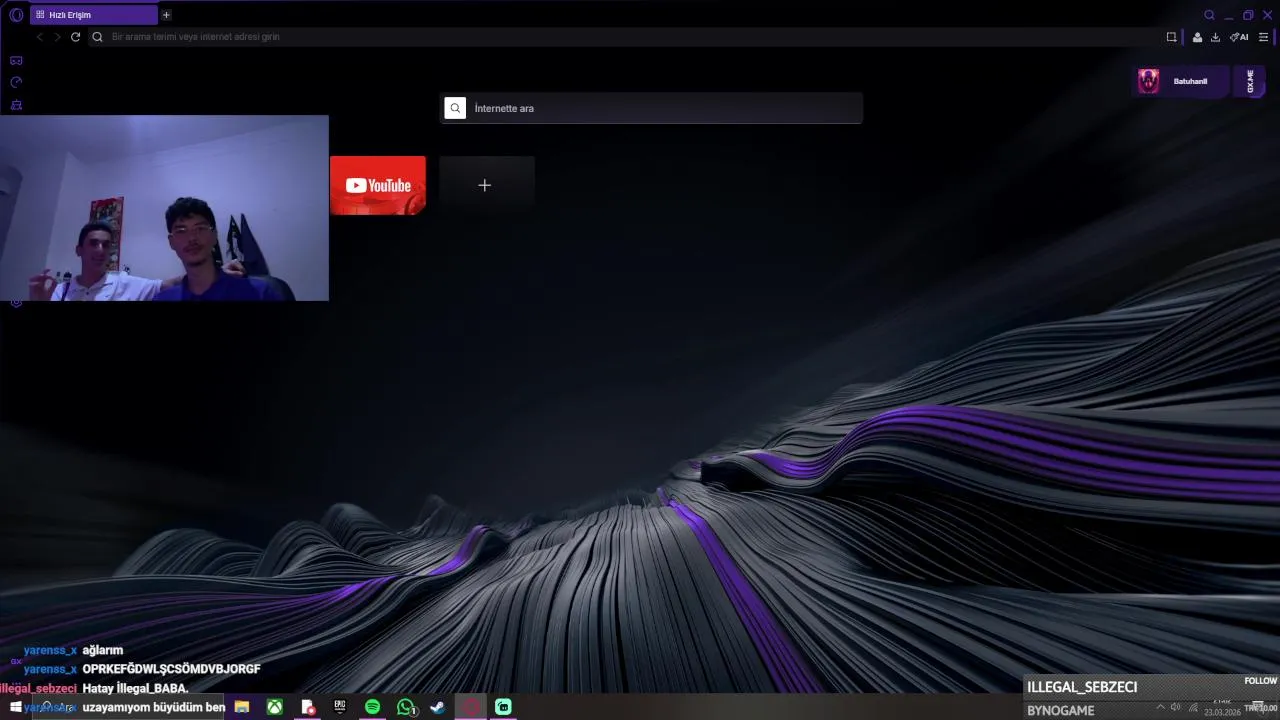Go back with the back arrow

coord(40,37)
